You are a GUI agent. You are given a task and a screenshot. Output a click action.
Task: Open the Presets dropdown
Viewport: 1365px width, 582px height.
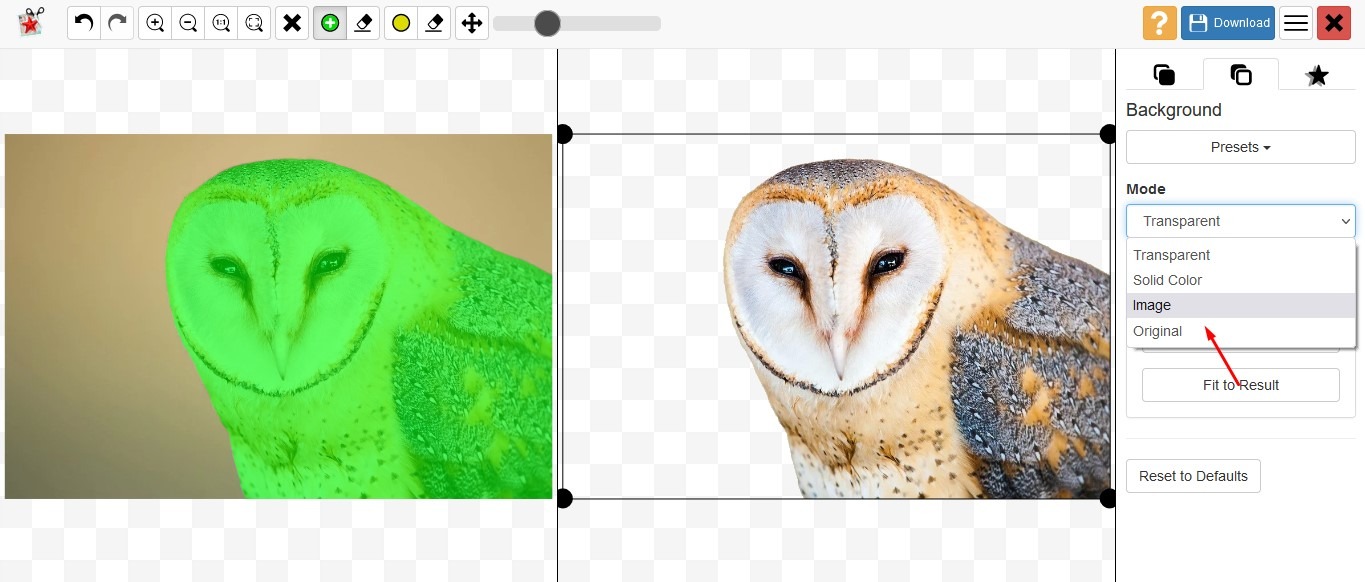click(x=1241, y=147)
